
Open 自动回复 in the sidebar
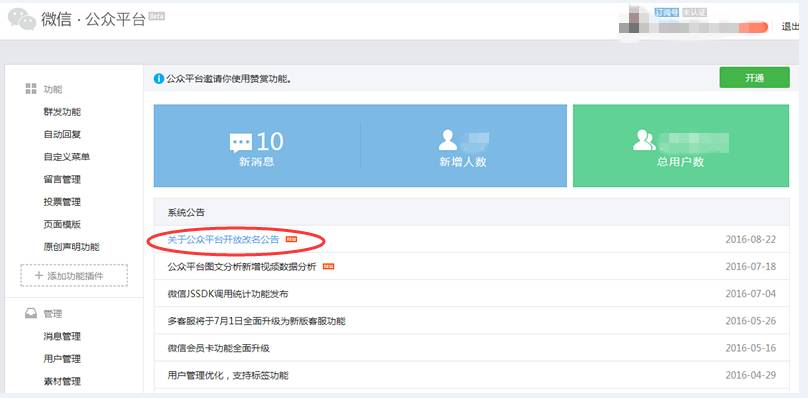(x=62, y=135)
